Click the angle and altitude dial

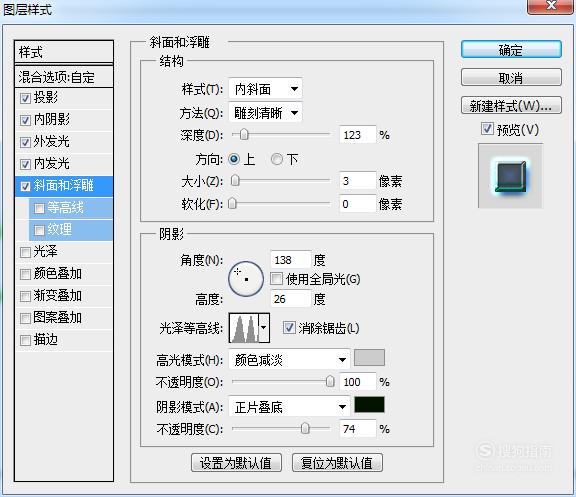coord(246,279)
